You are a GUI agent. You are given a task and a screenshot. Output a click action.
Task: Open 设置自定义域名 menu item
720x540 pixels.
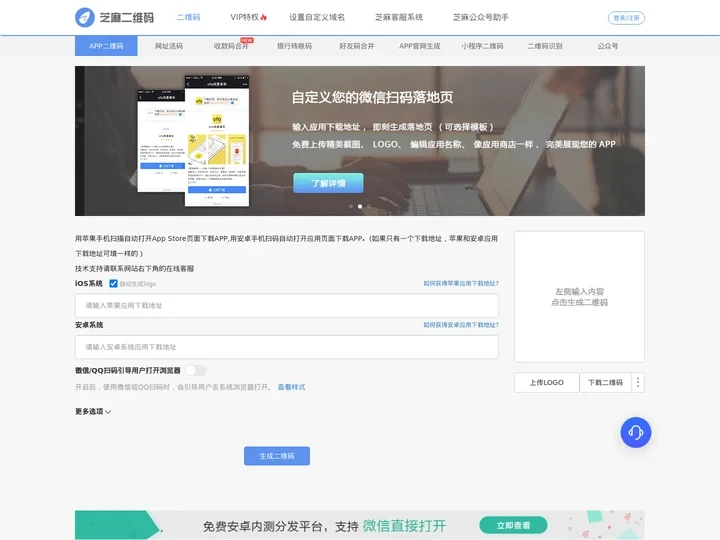[x=317, y=17]
